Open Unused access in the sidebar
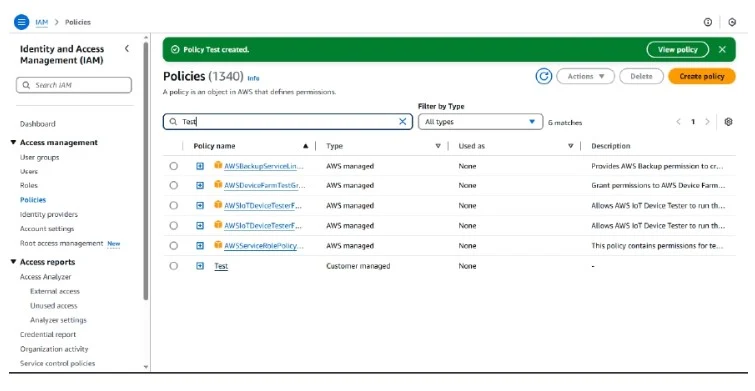This screenshot has height=391, width=755. coord(53,305)
